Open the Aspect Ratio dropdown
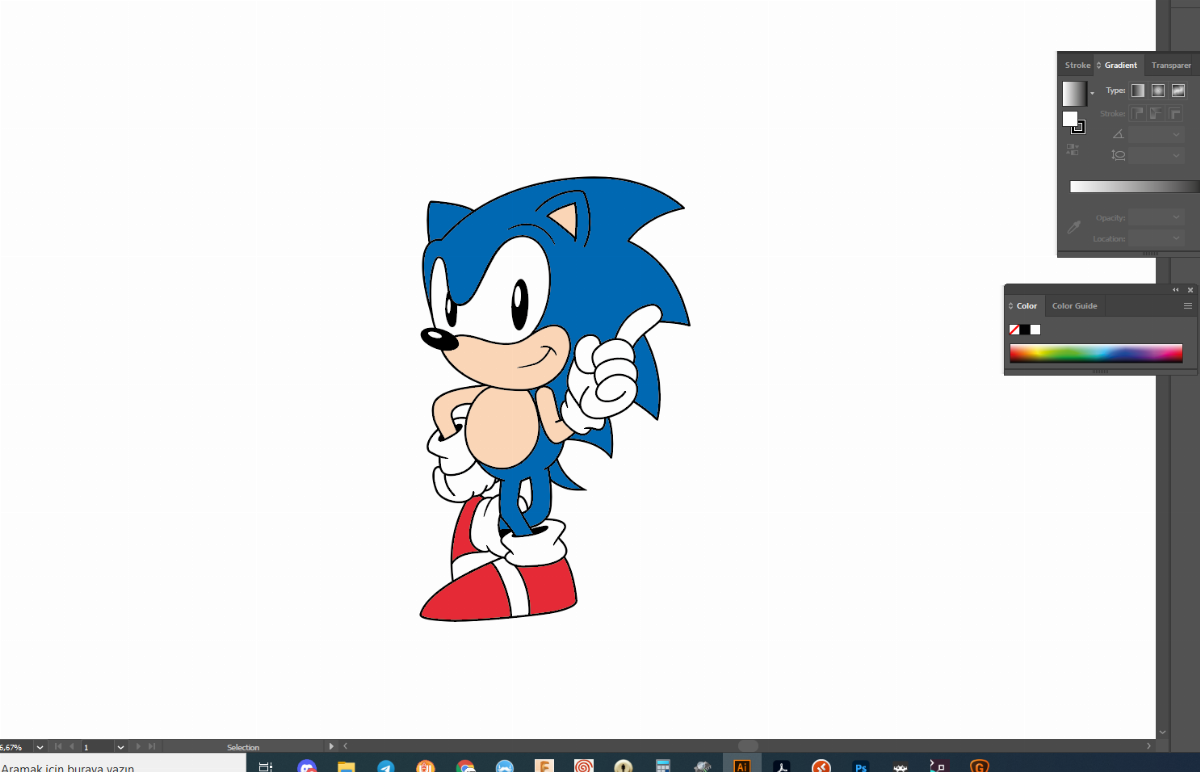This screenshot has width=1200, height=772. [x=1176, y=155]
